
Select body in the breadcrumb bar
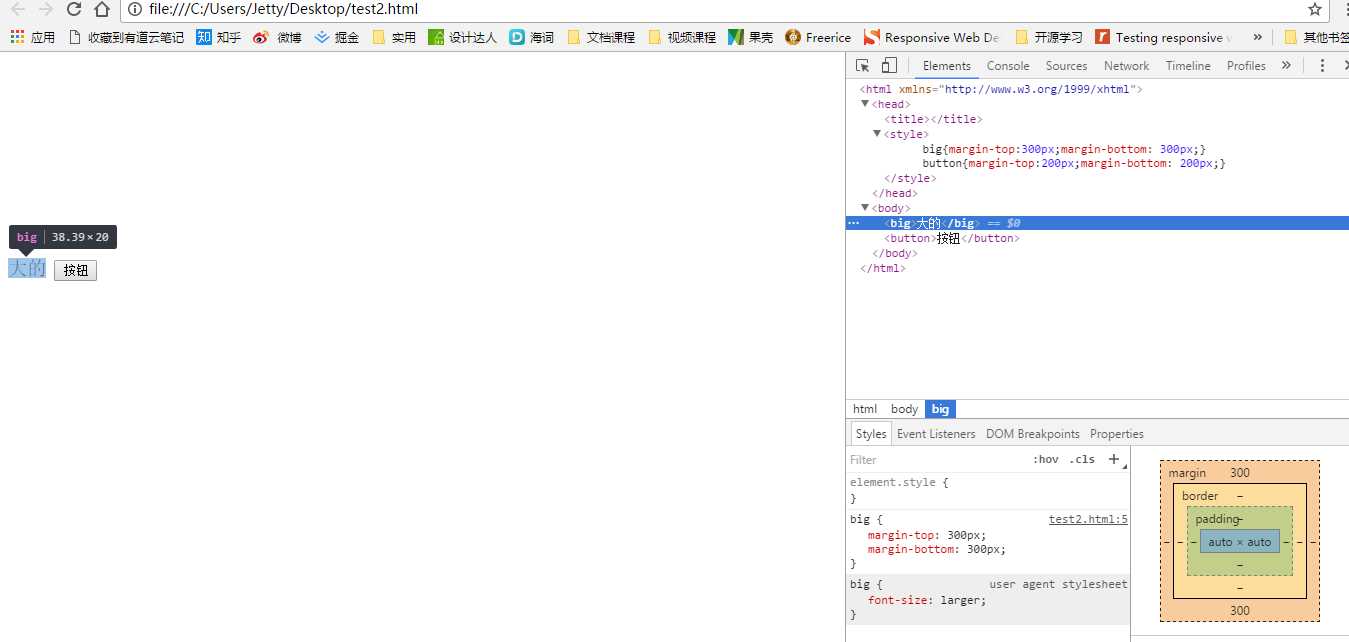coord(904,409)
